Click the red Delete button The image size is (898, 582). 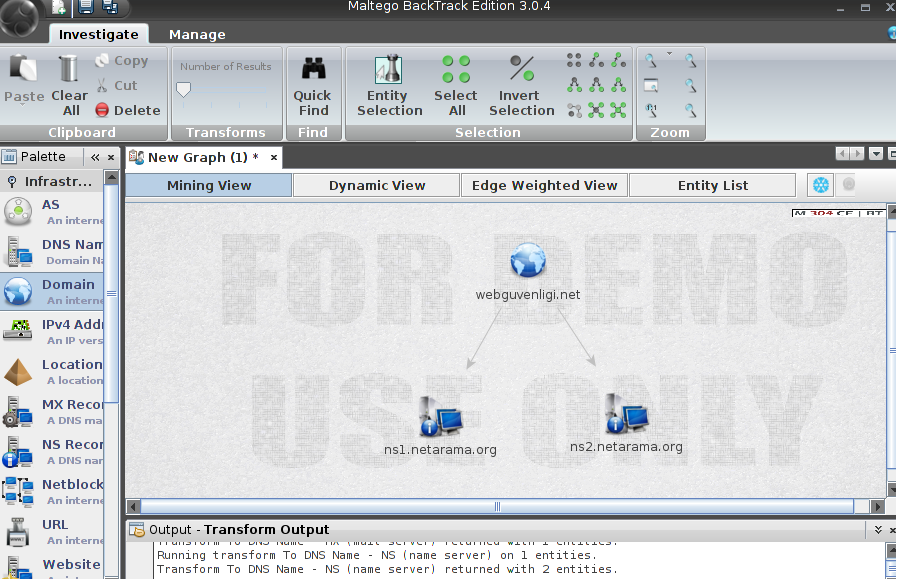[128, 110]
